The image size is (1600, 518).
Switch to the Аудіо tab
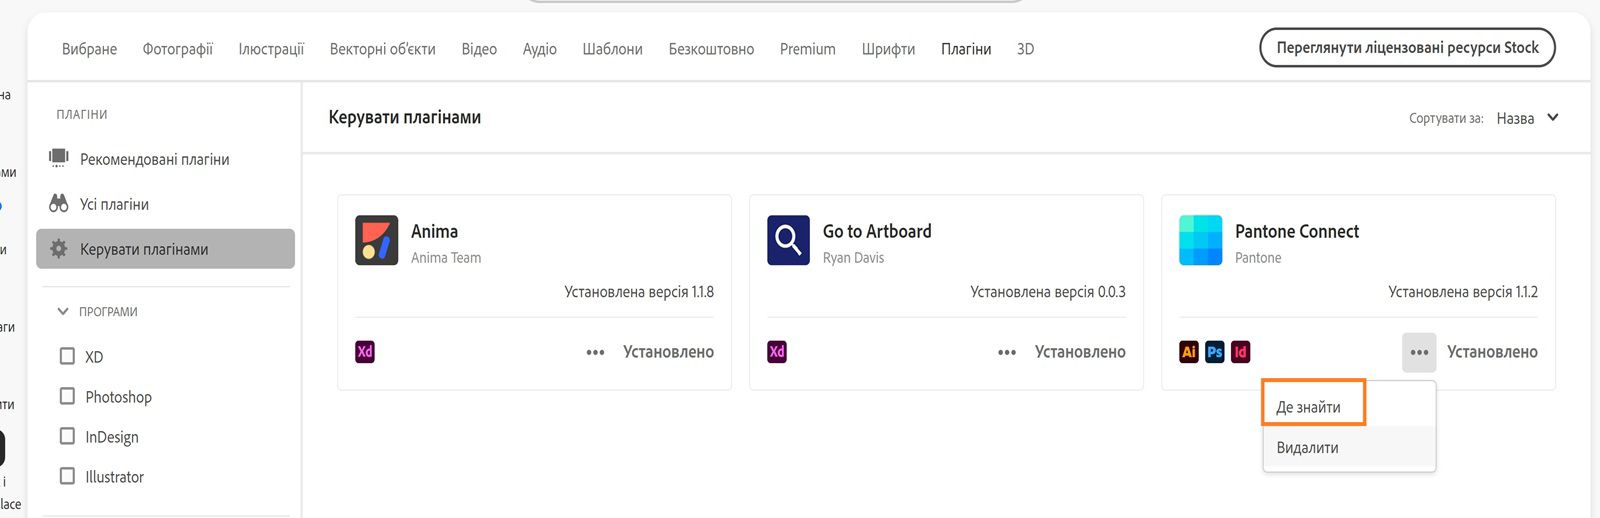540,49
